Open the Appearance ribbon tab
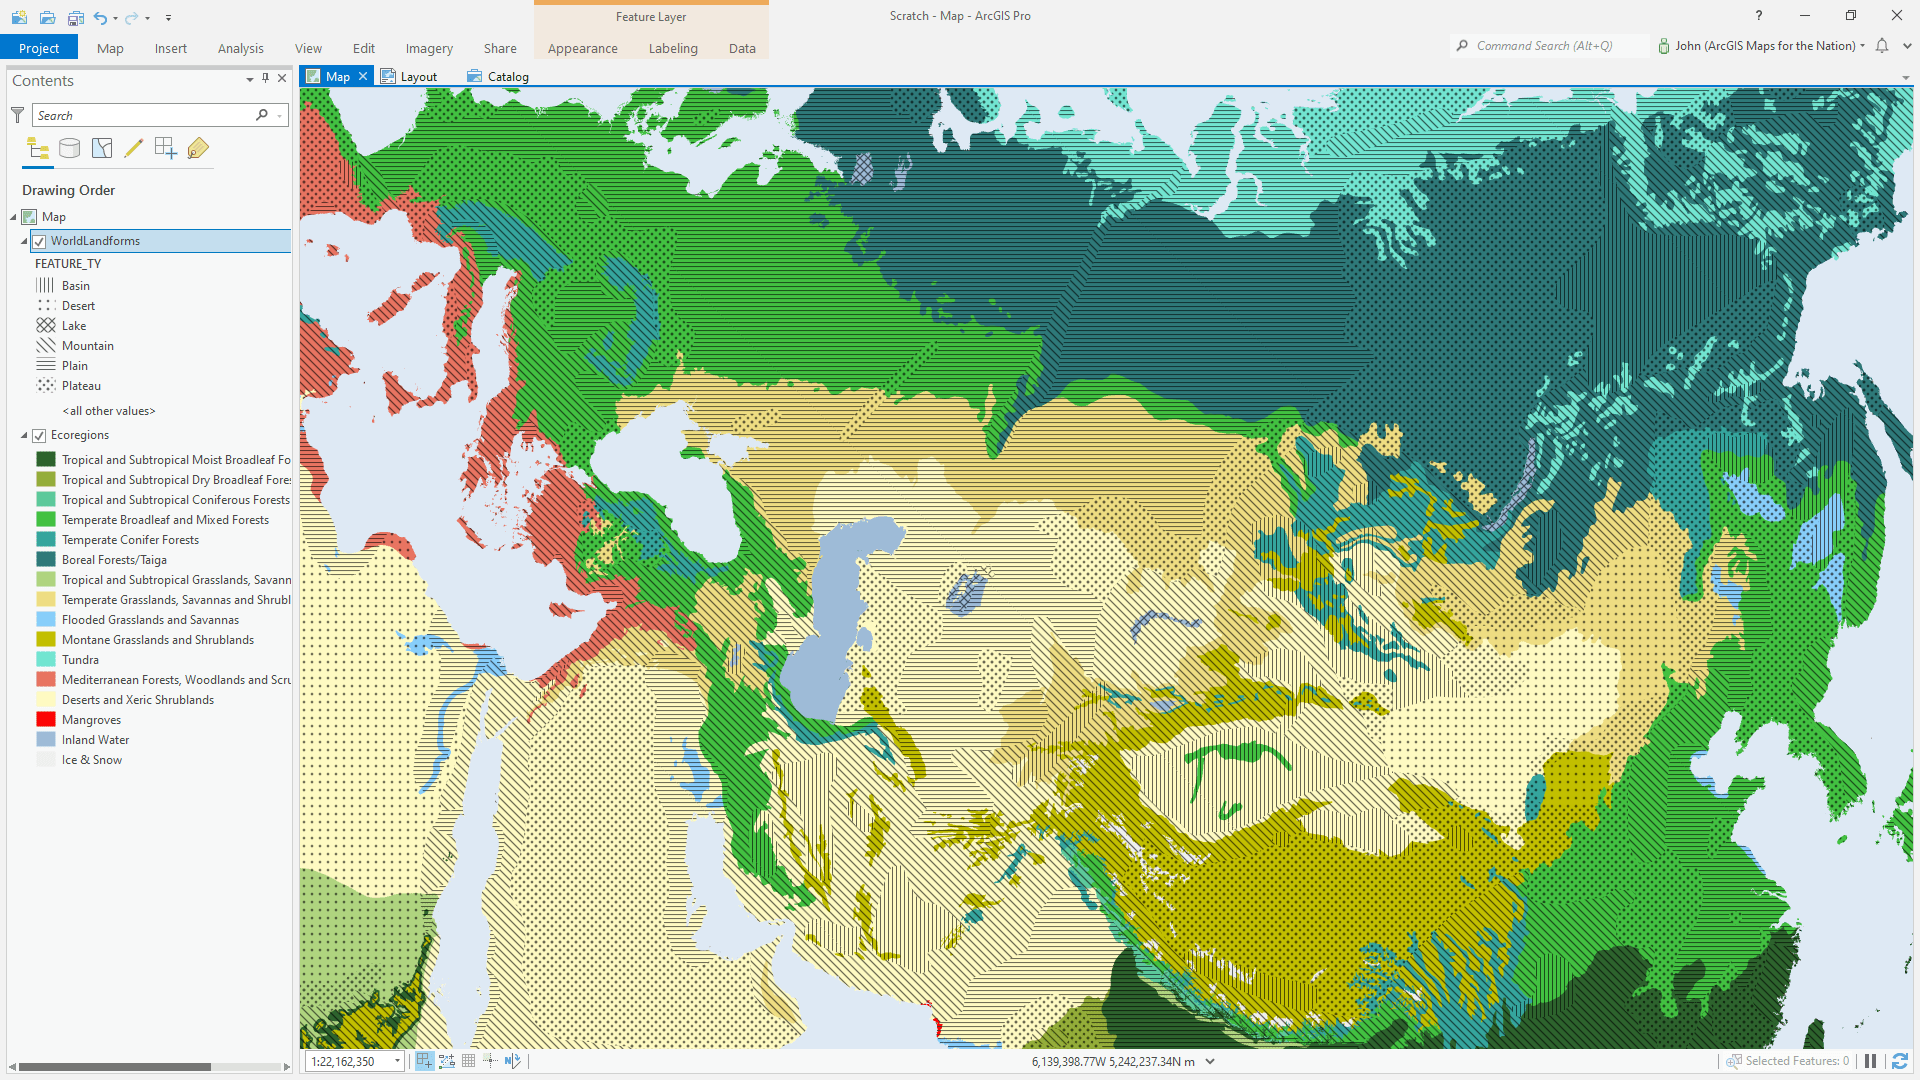 tap(582, 48)
